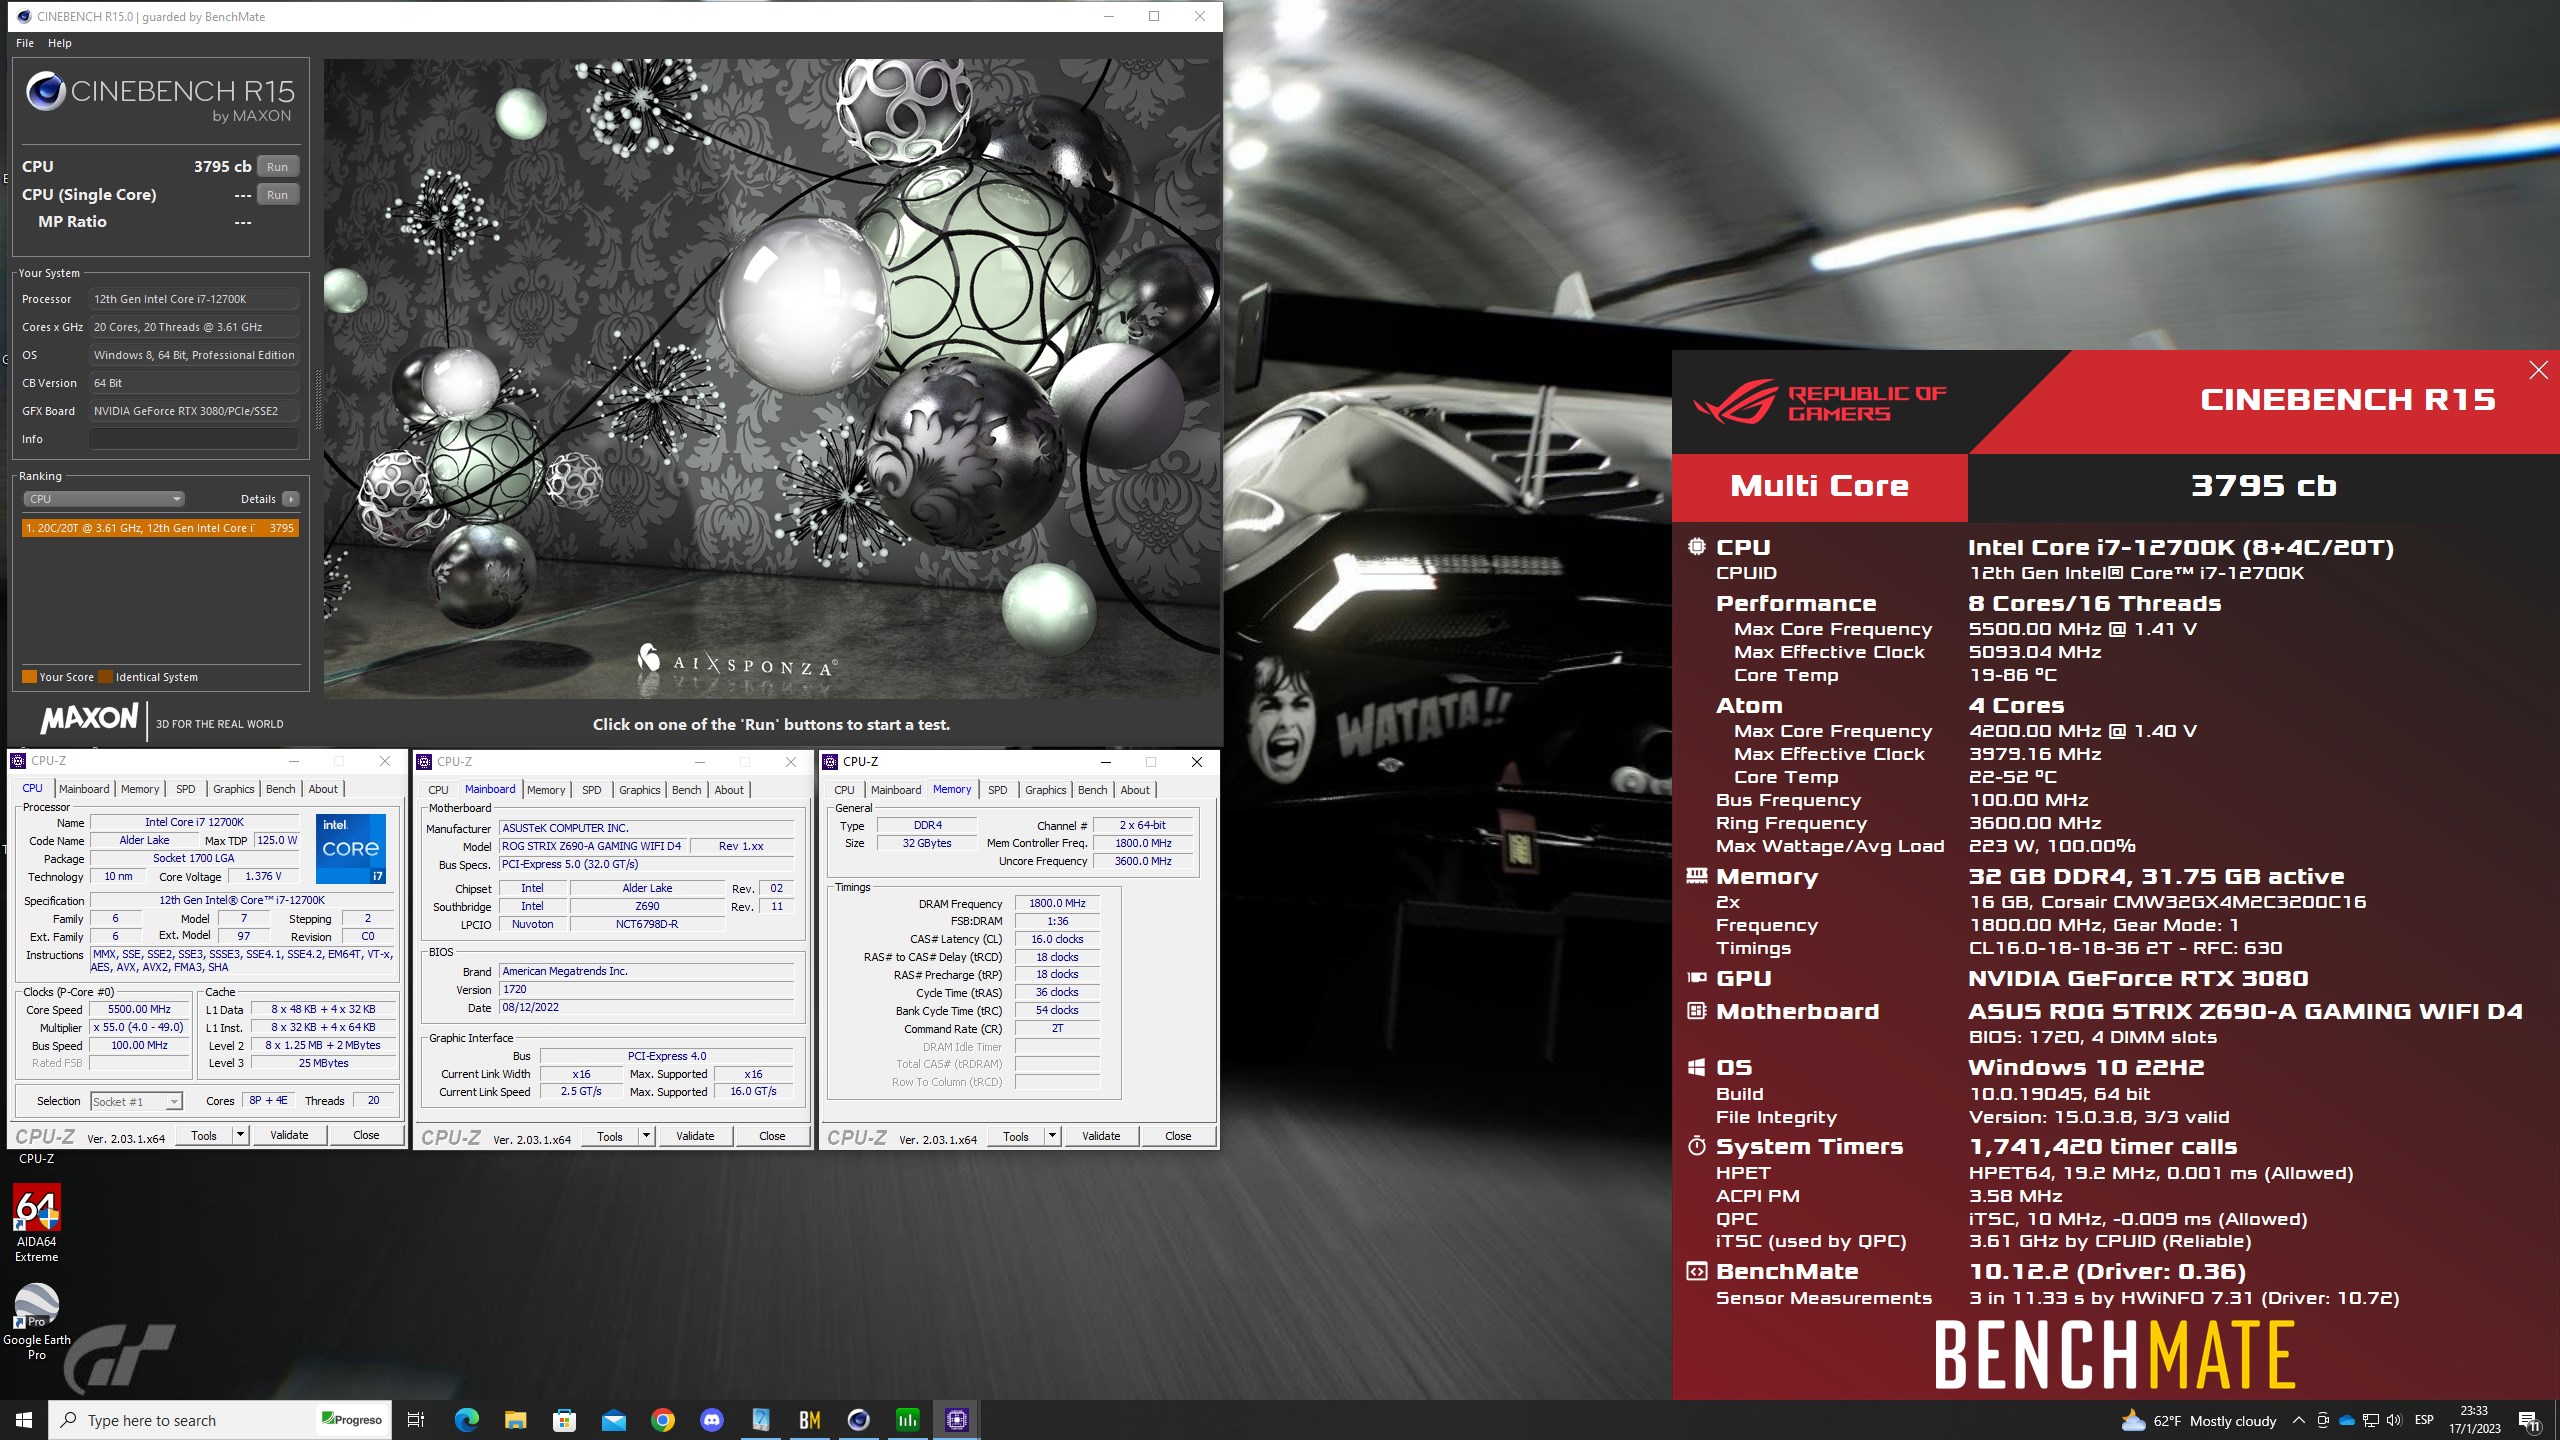Open the Cinebench Help menu
2560x1440 pixels.
coord(60,43)
